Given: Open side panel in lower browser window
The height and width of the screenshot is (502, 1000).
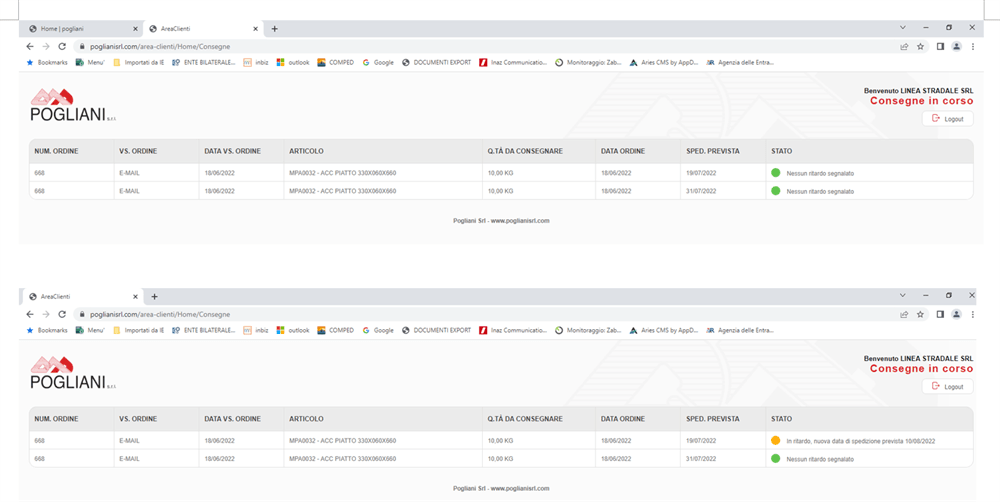Looking at the screenshot, I should tap(940, 314).
